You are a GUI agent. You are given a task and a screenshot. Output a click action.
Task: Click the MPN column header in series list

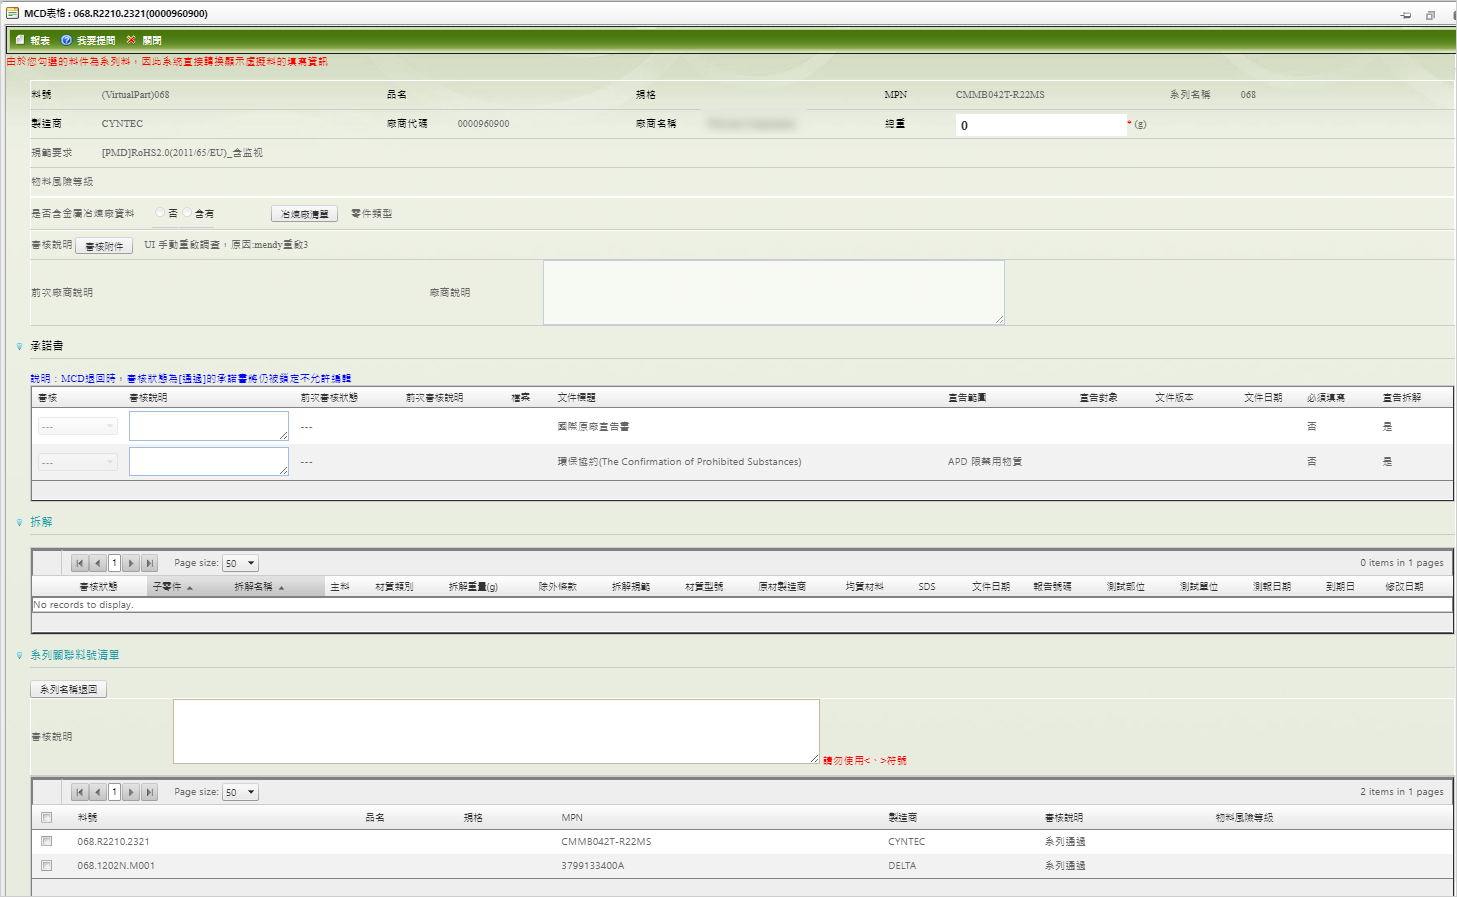[572, 818]
